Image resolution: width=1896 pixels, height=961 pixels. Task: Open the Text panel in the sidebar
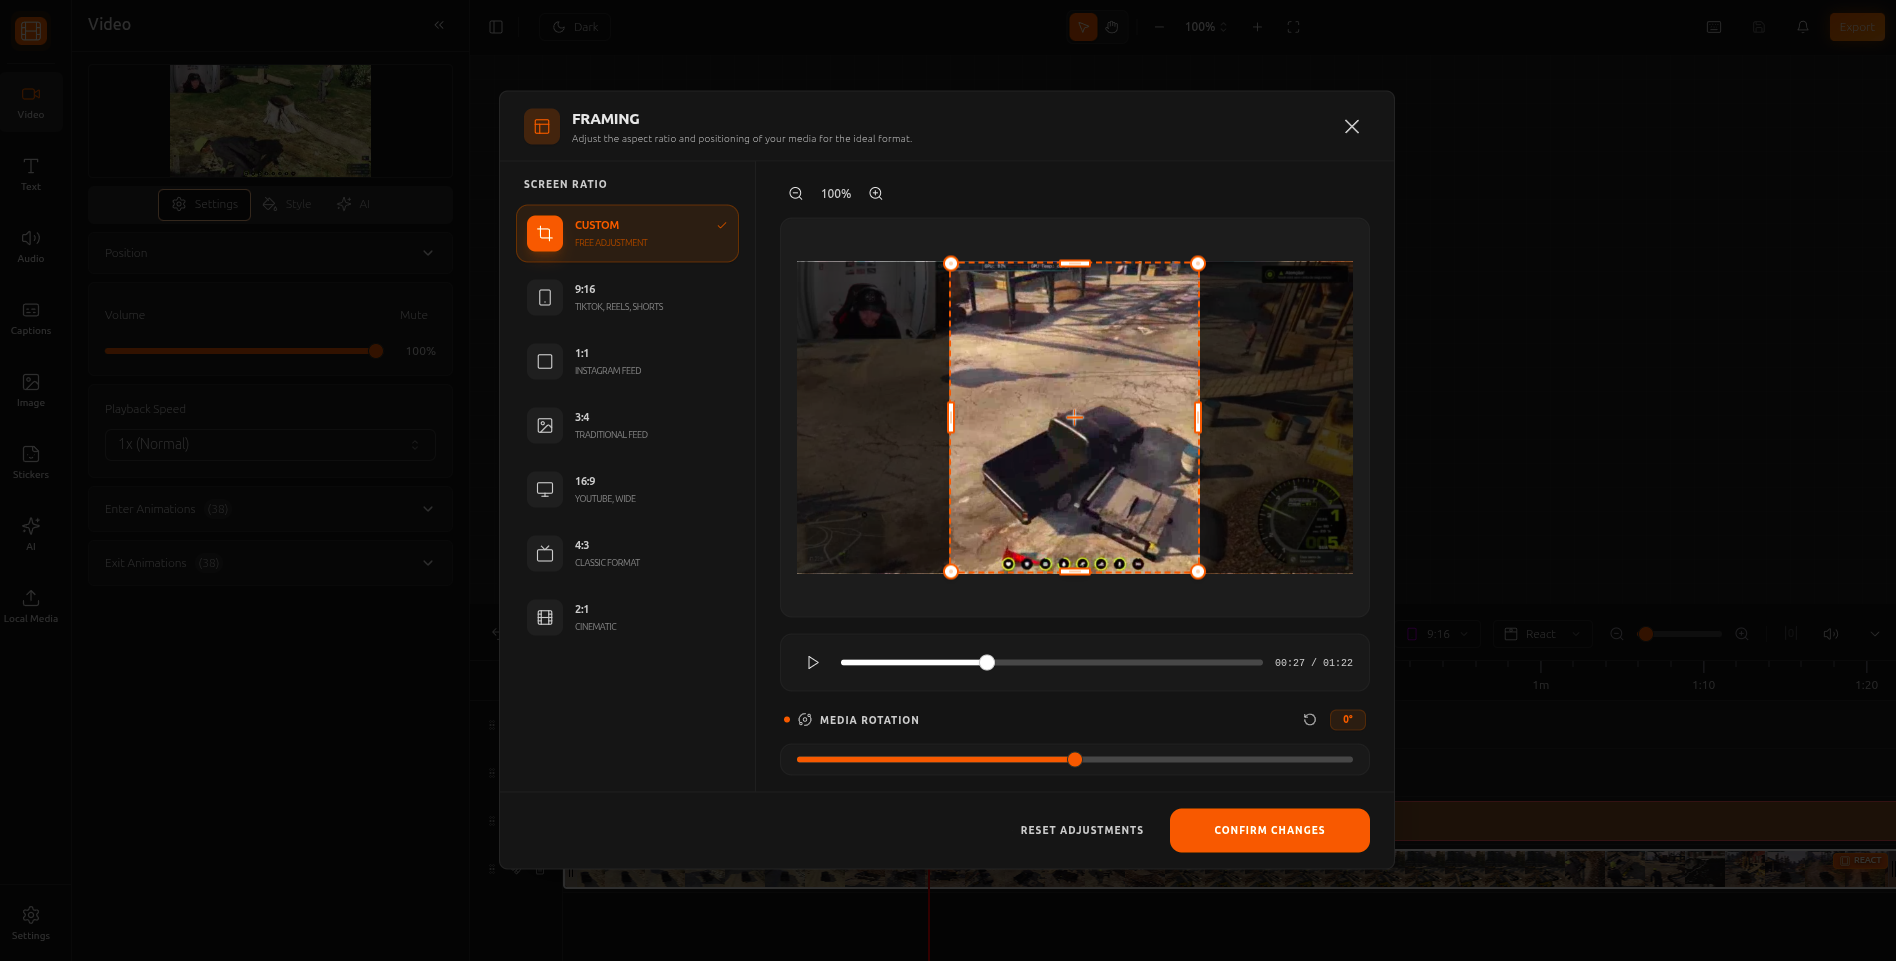pyautogui.click(x=30, y=173)
